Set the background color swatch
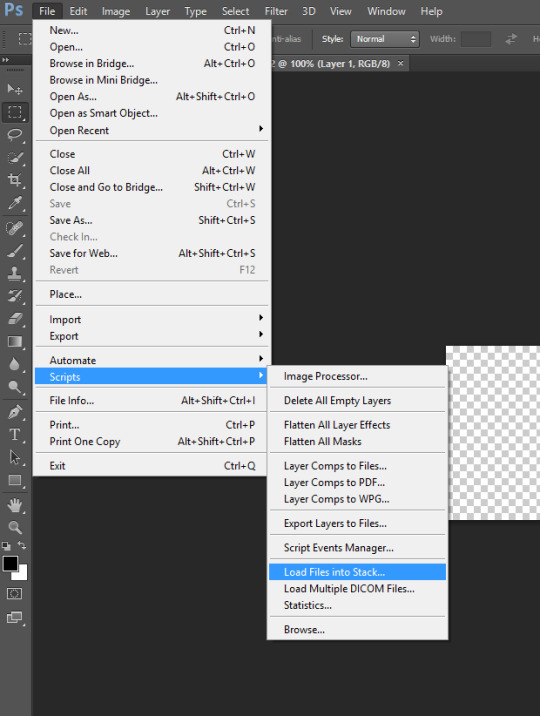540x716 pixels. point(23,574)
